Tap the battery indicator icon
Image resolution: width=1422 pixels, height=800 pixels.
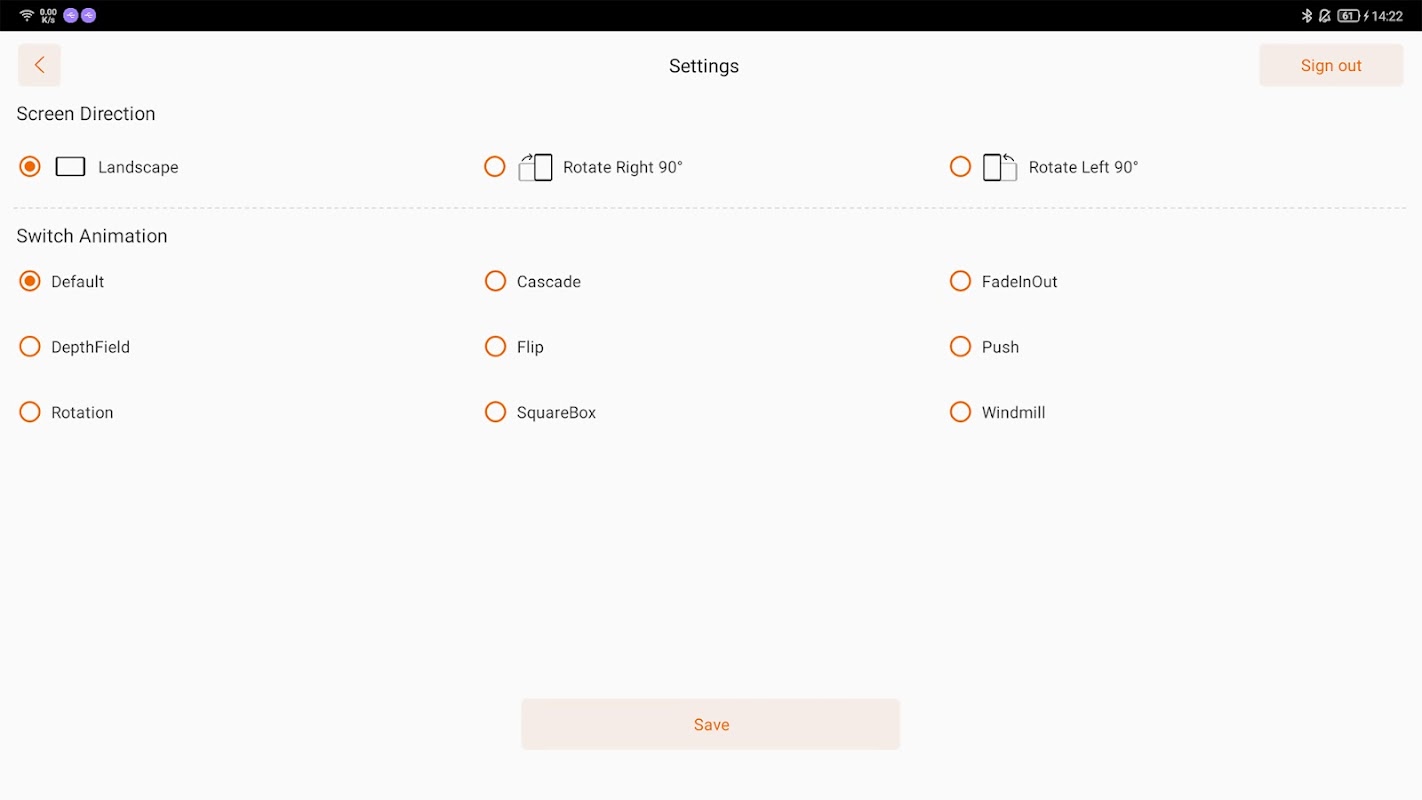[1348, 16]
